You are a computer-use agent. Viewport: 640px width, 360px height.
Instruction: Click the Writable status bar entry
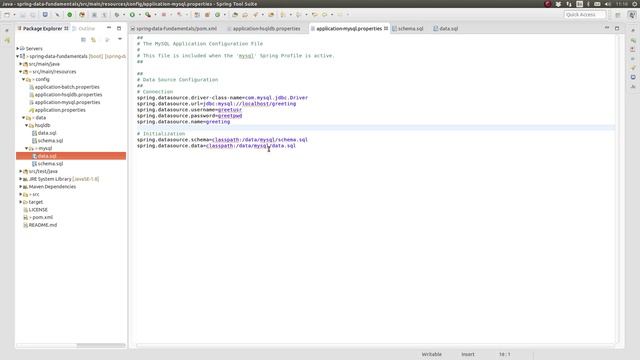click(x=432, y=354)
